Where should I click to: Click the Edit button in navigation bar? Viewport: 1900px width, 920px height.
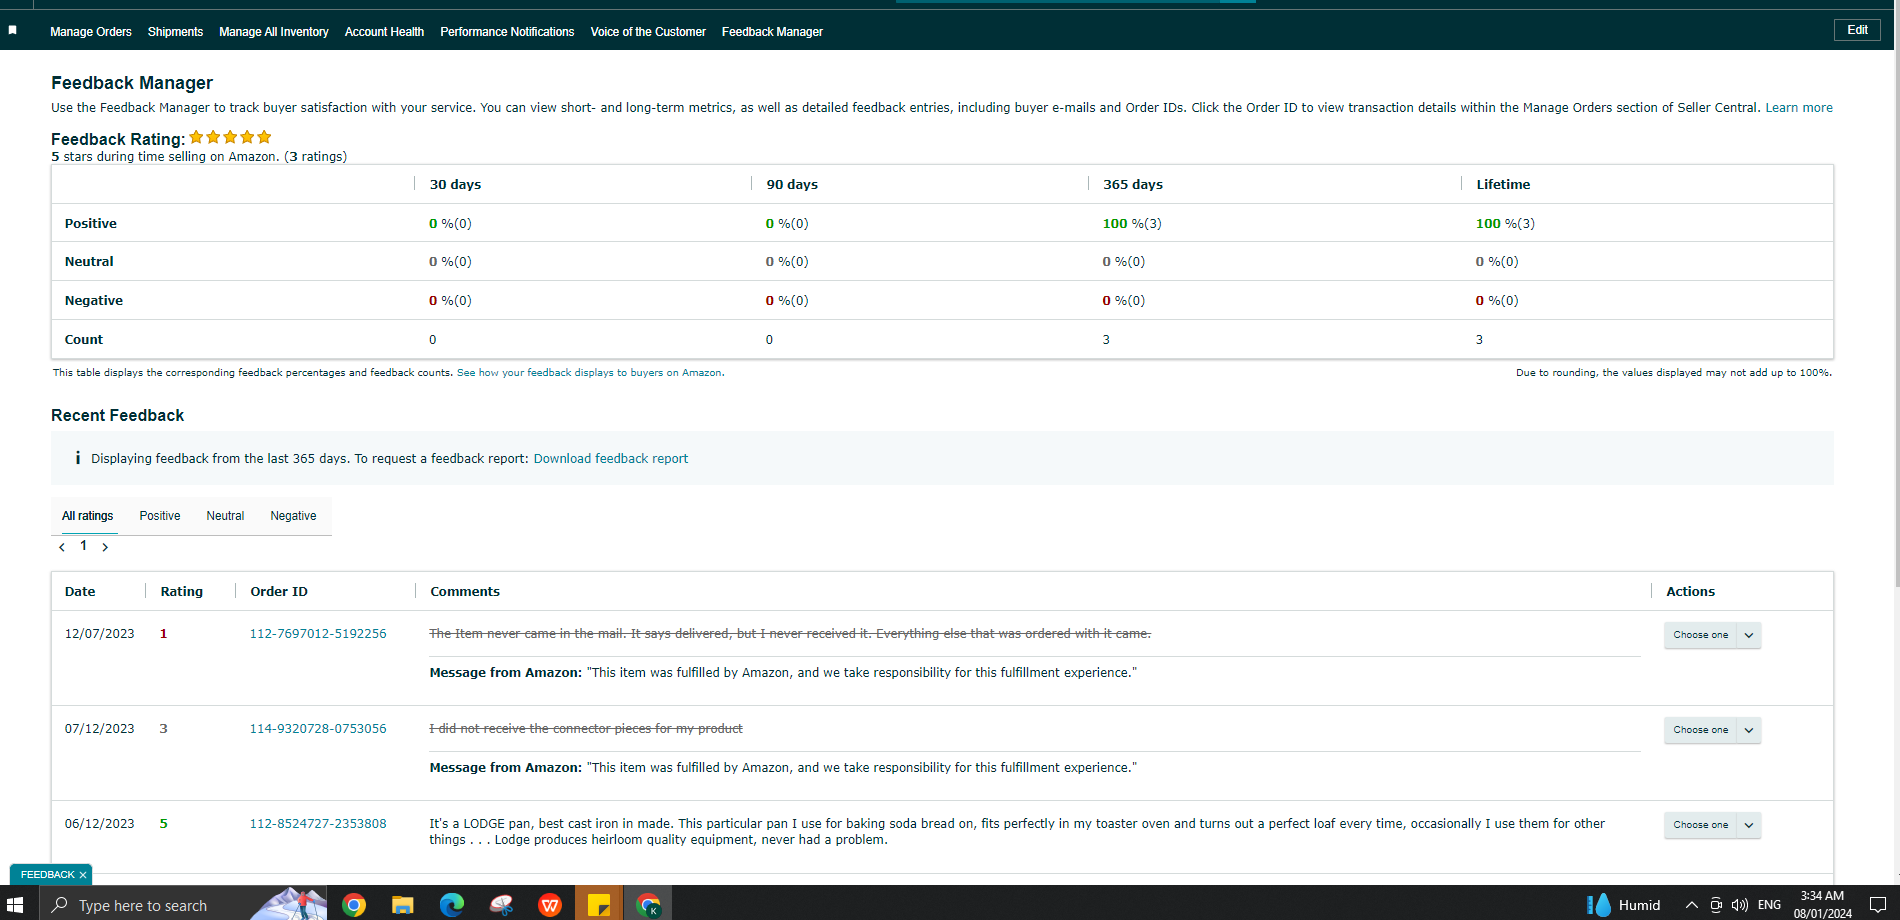(1857, 30)
